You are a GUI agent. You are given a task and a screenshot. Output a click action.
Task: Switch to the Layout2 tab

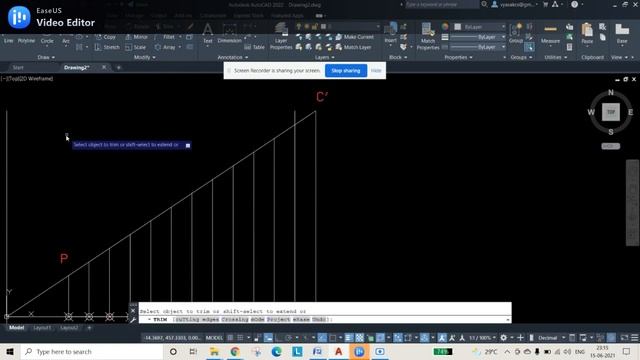click(x=69, y=328)
